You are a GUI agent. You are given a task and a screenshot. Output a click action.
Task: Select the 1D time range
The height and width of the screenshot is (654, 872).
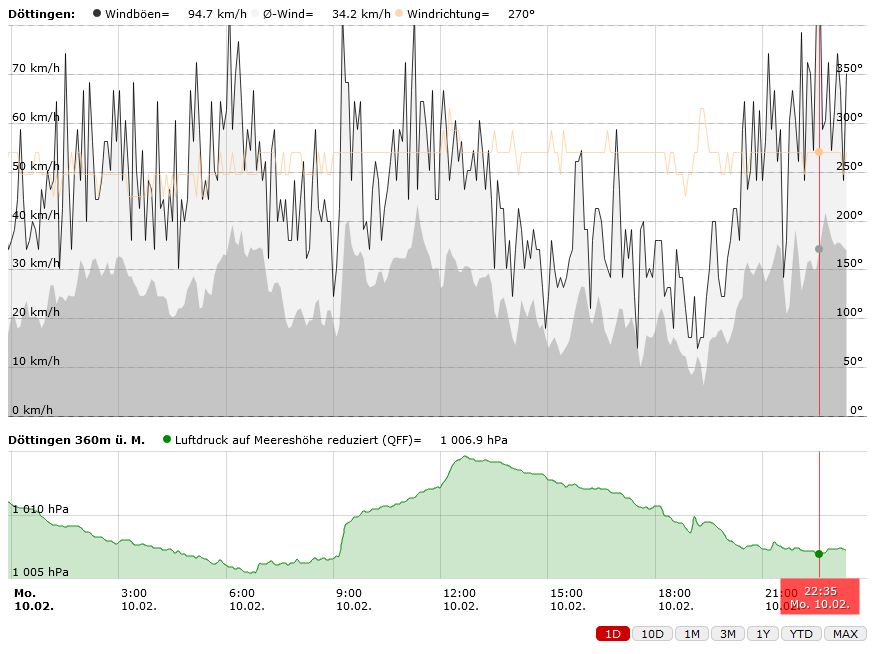tap(613, 634)
